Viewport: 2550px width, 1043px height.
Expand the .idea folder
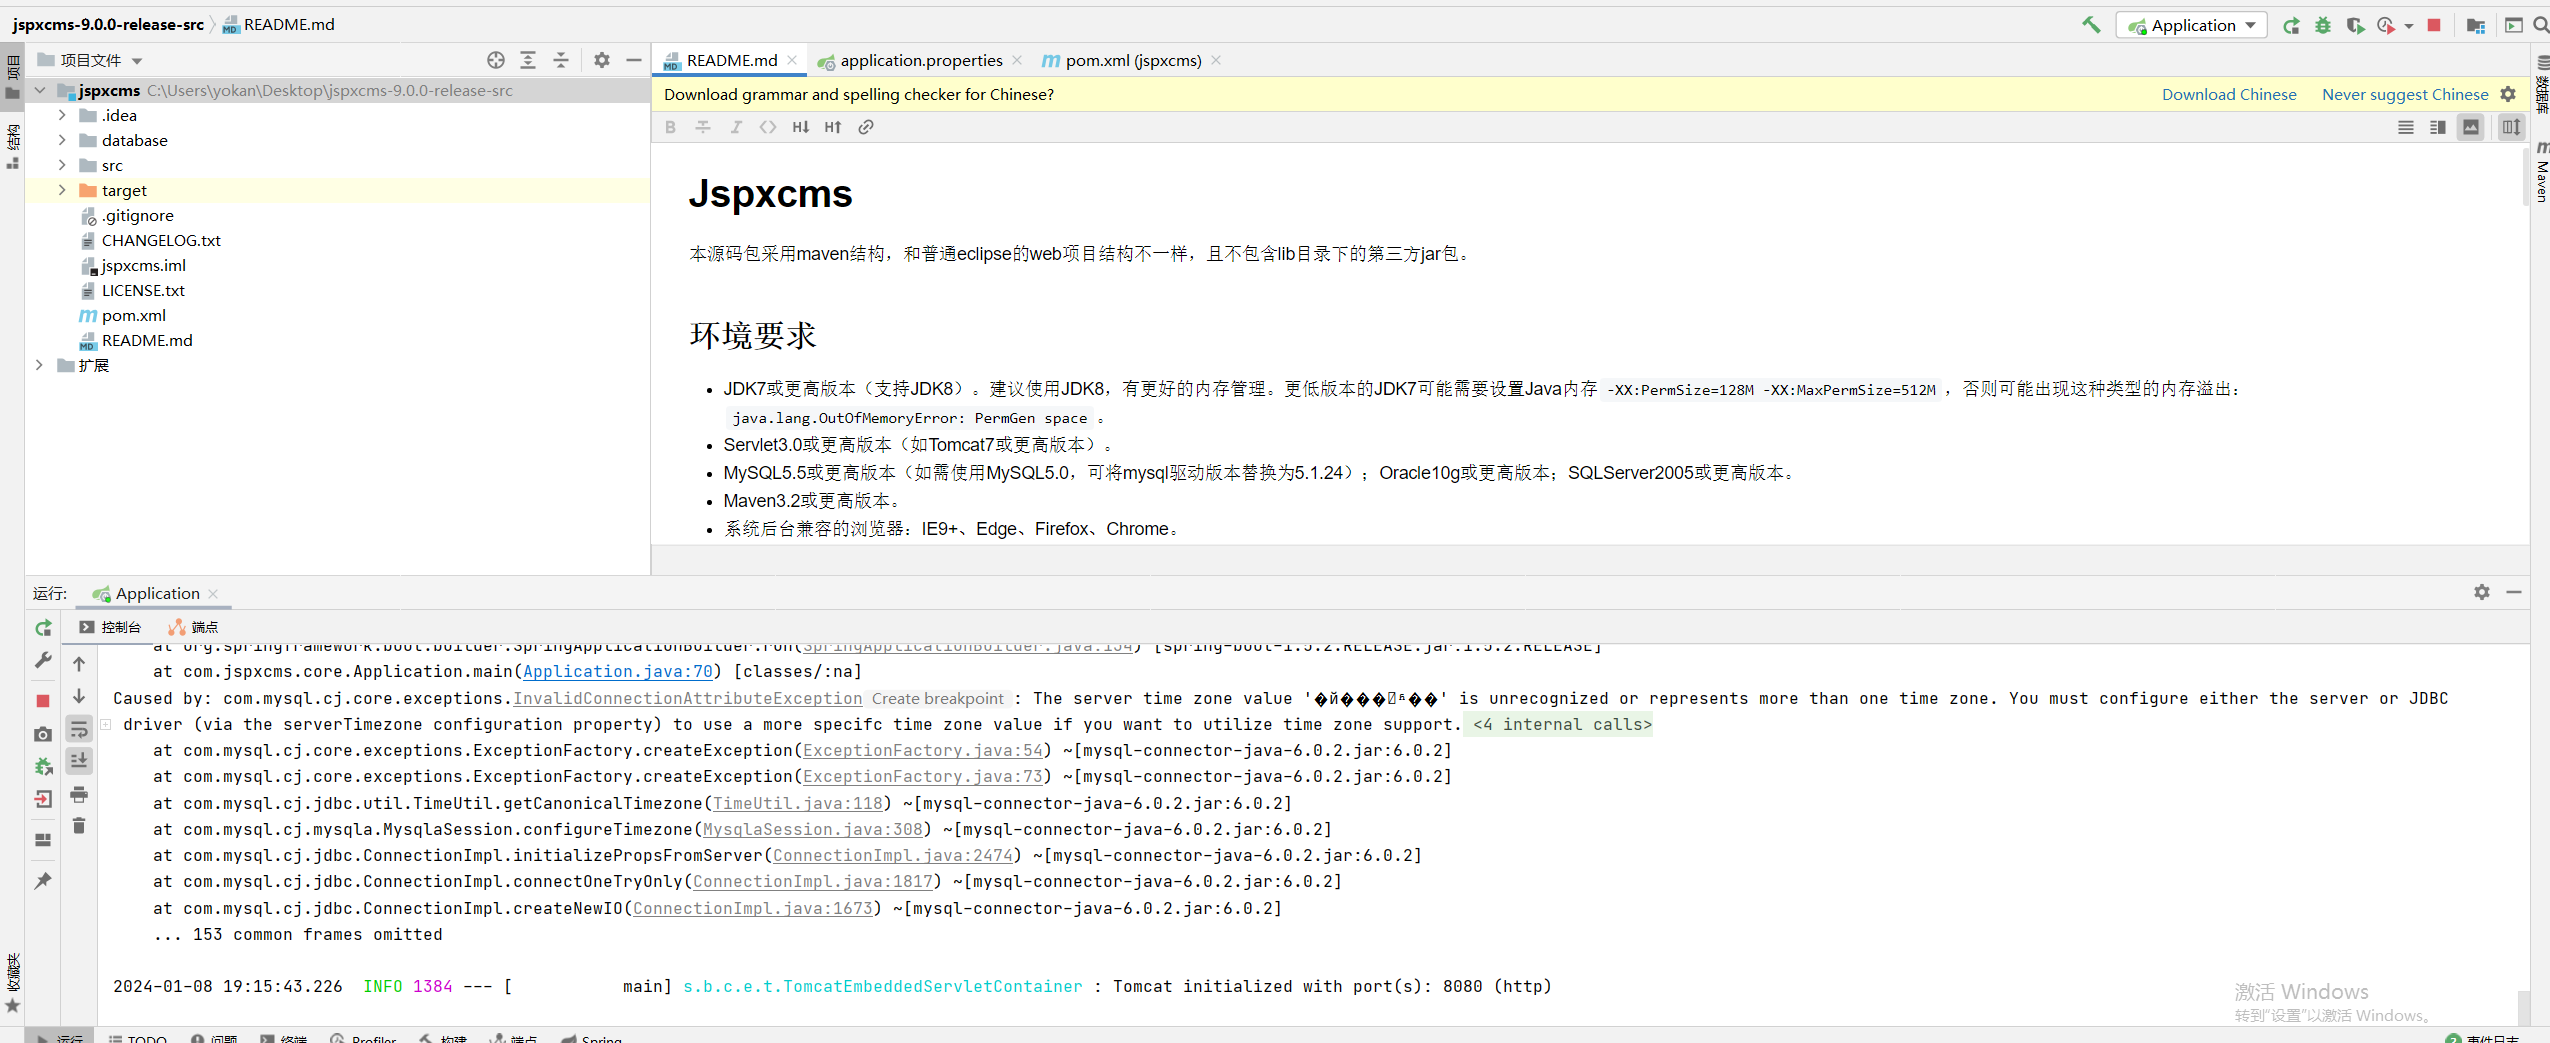(x=62, y=115)
